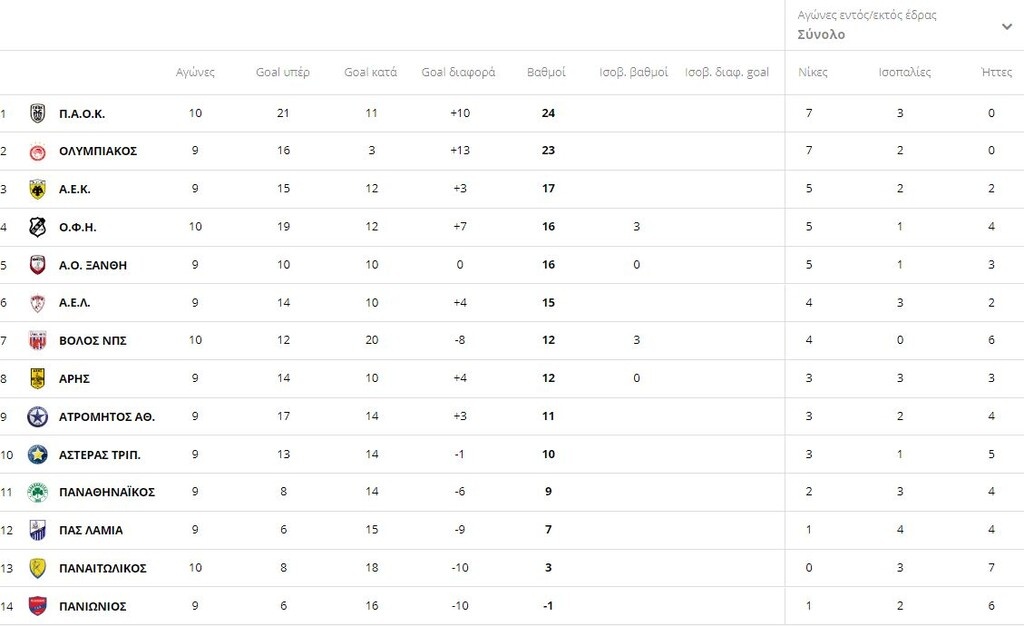Open the ΑΣΤΕΡΑΣ ΤΡΙΠ. team page
Viewport: 1024px width, 626px height.
click(x=99, y=455)
